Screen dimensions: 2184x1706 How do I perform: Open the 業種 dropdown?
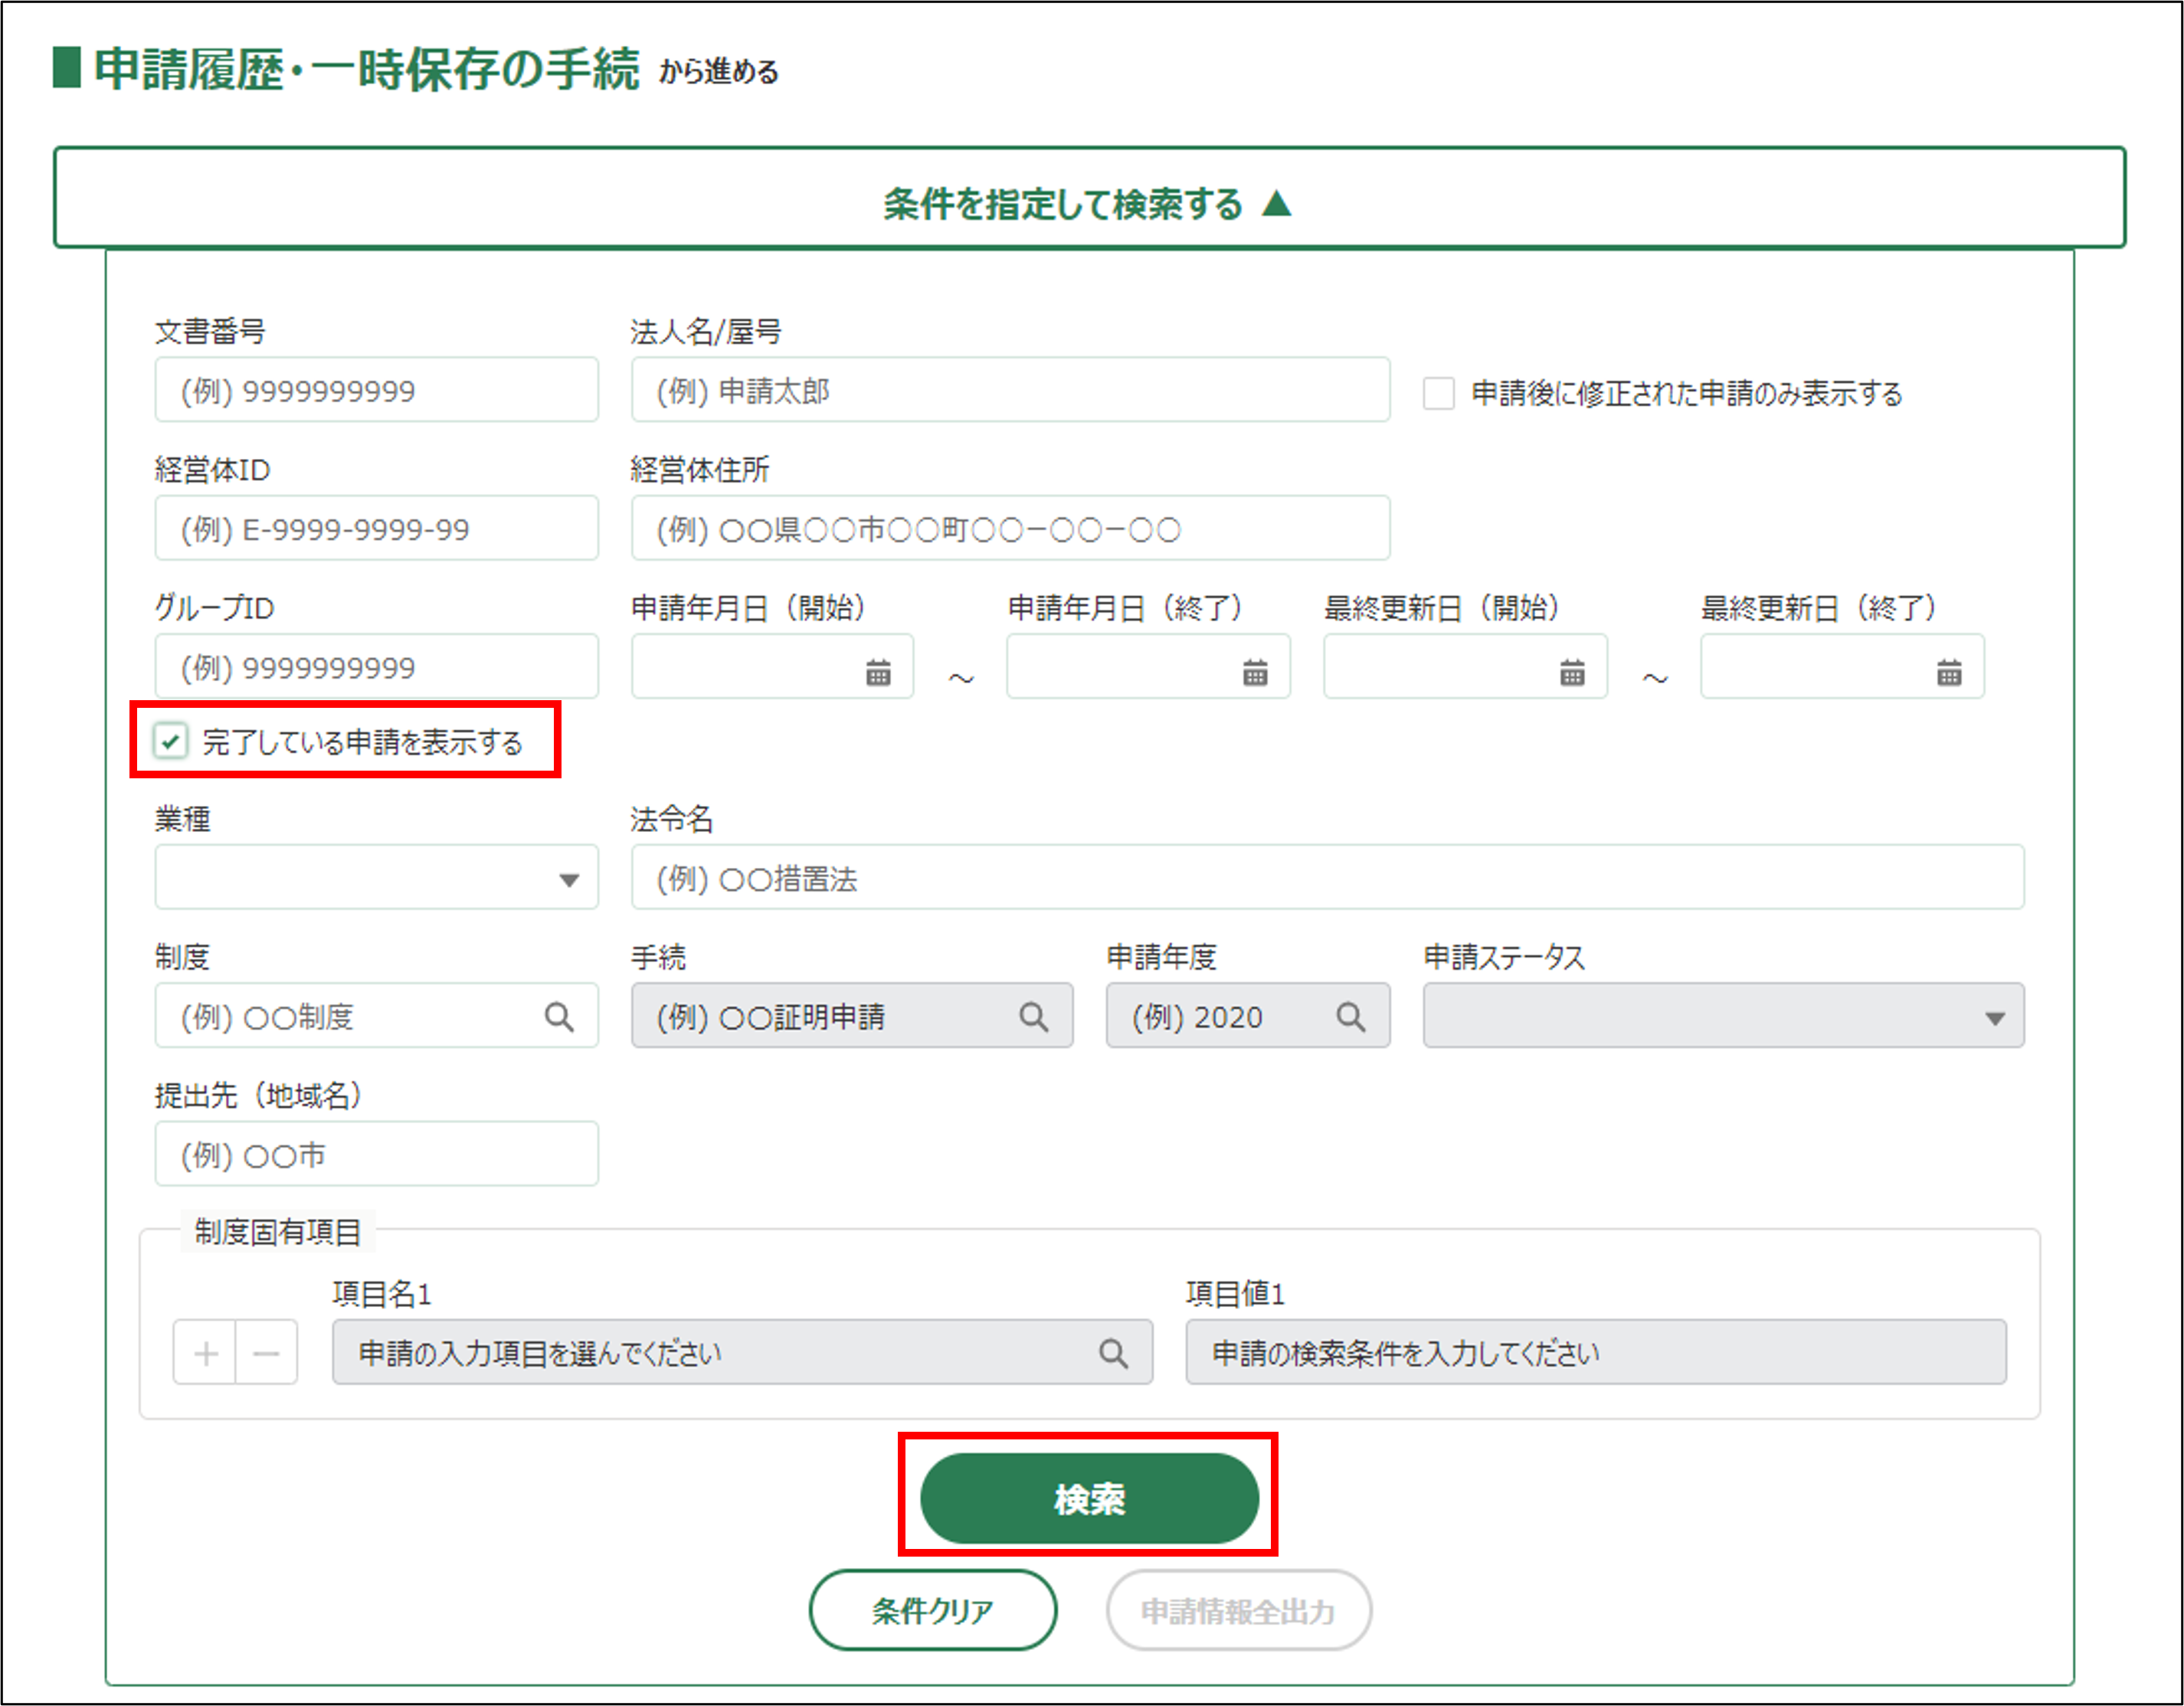tap(377, 878)
